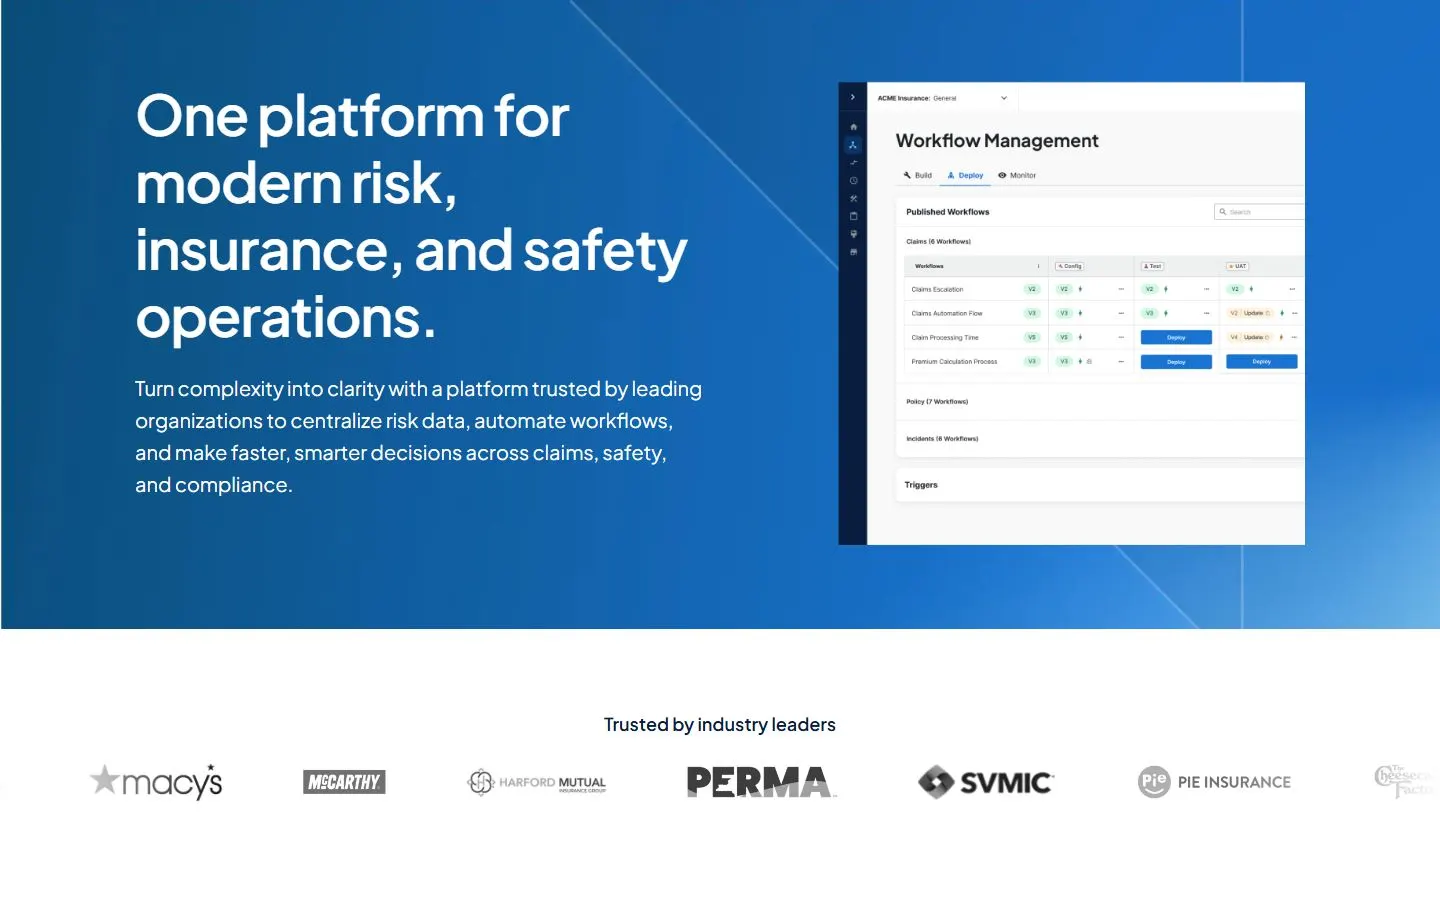
Task: Click the Home icon in dark sidebar
Action: 853,127
